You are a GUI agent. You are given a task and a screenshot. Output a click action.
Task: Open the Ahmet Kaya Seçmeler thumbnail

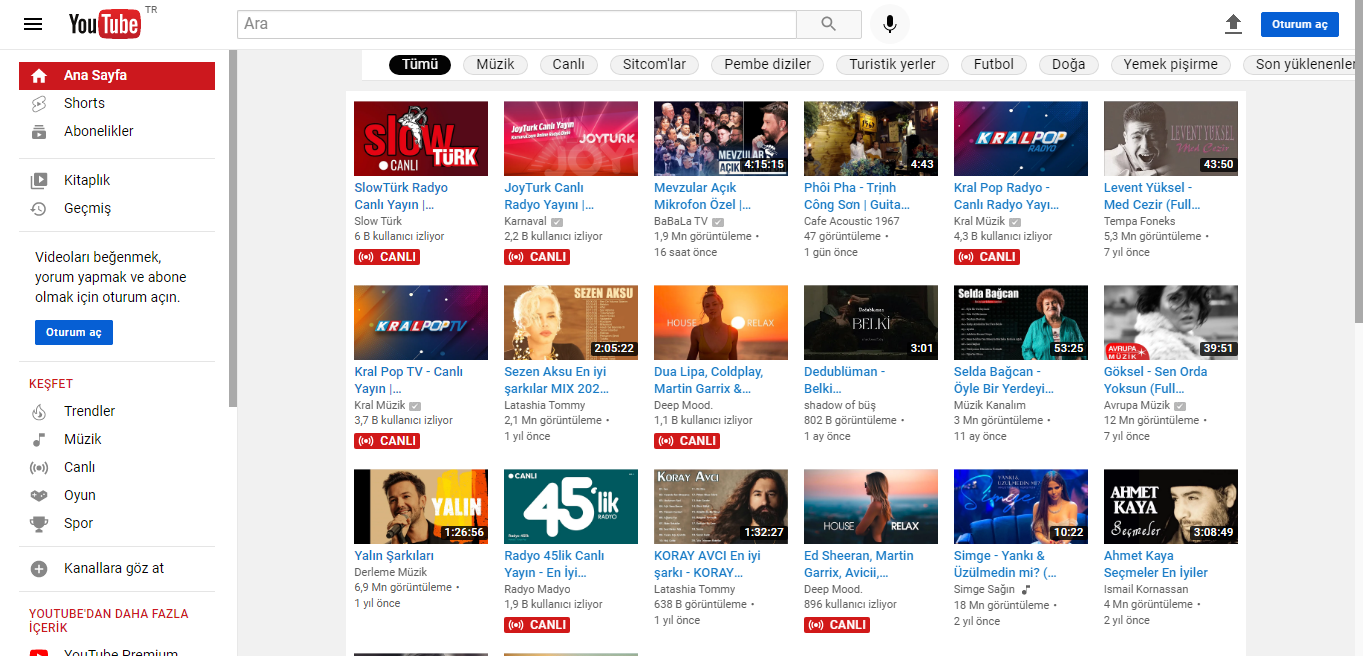click(1171, 507)
